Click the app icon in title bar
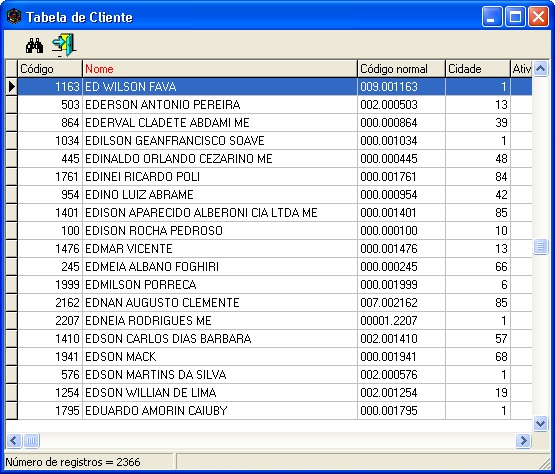 14,17
